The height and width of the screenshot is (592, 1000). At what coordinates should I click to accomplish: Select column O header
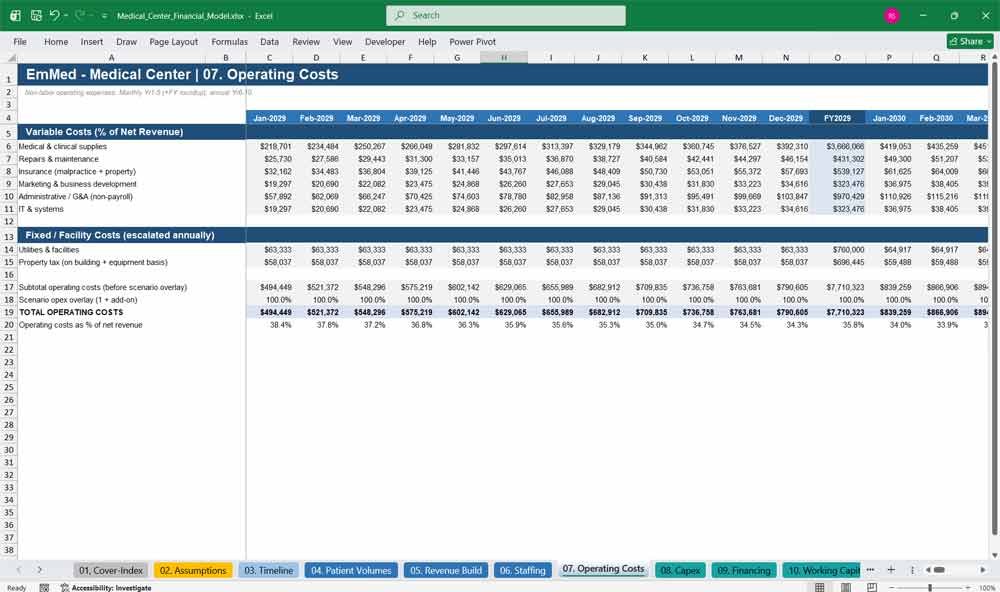click(x=837, y=58)
